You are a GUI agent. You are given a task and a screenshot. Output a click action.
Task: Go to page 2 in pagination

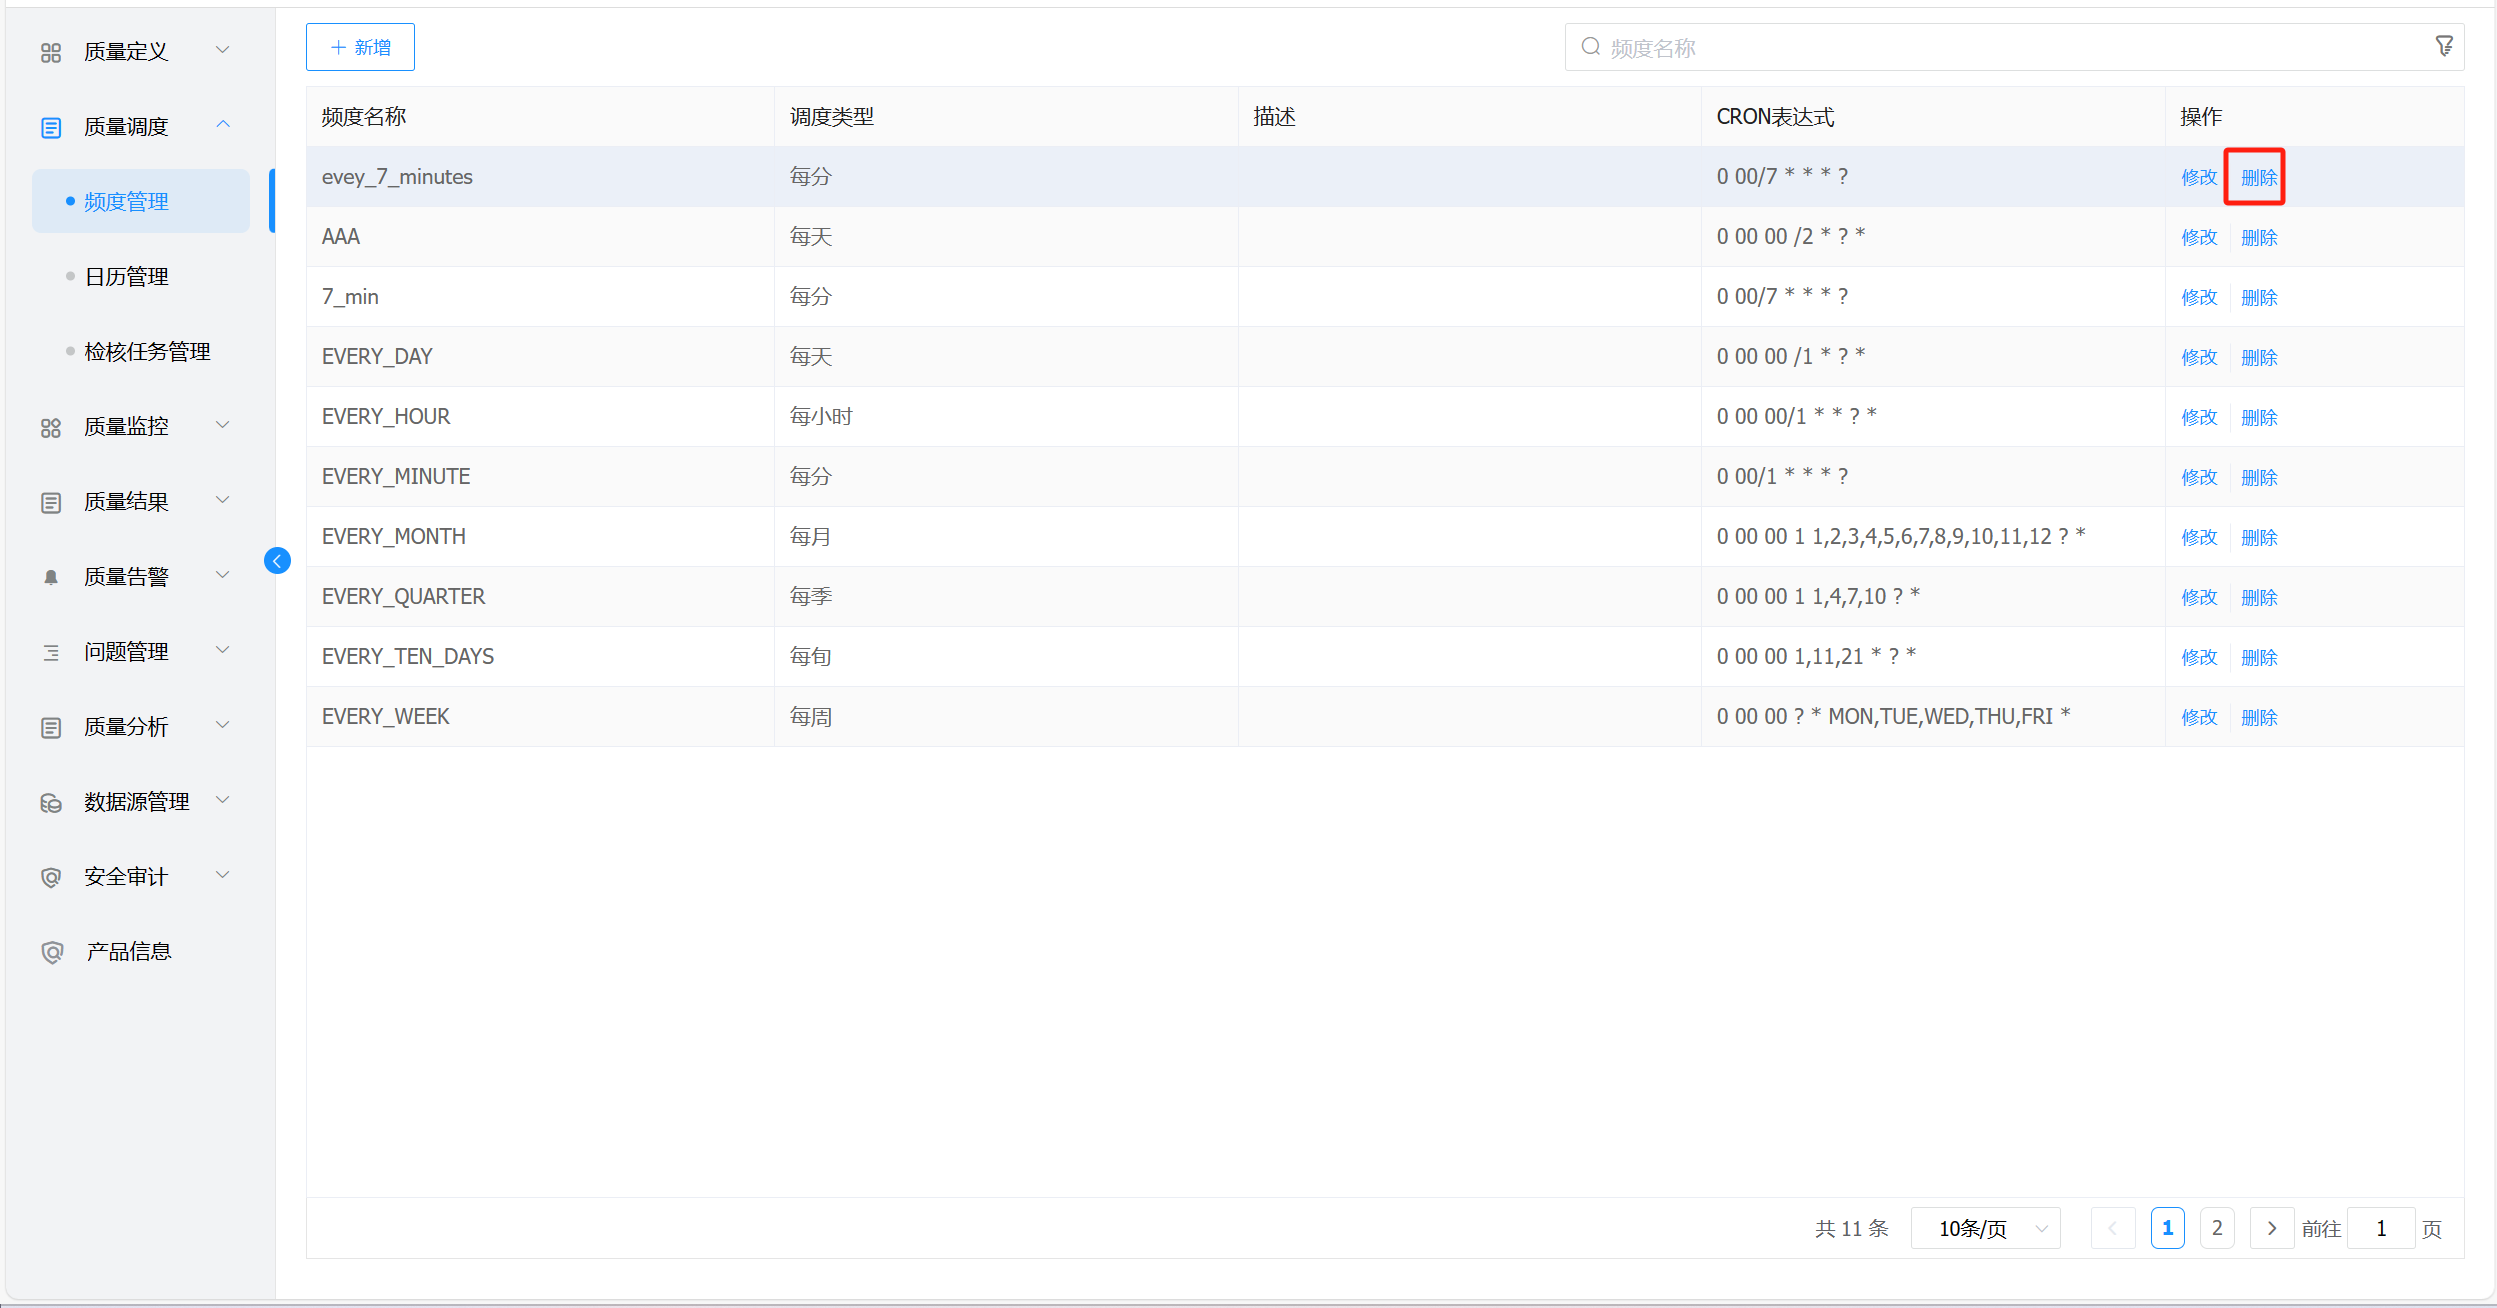click(2216, 1228)
